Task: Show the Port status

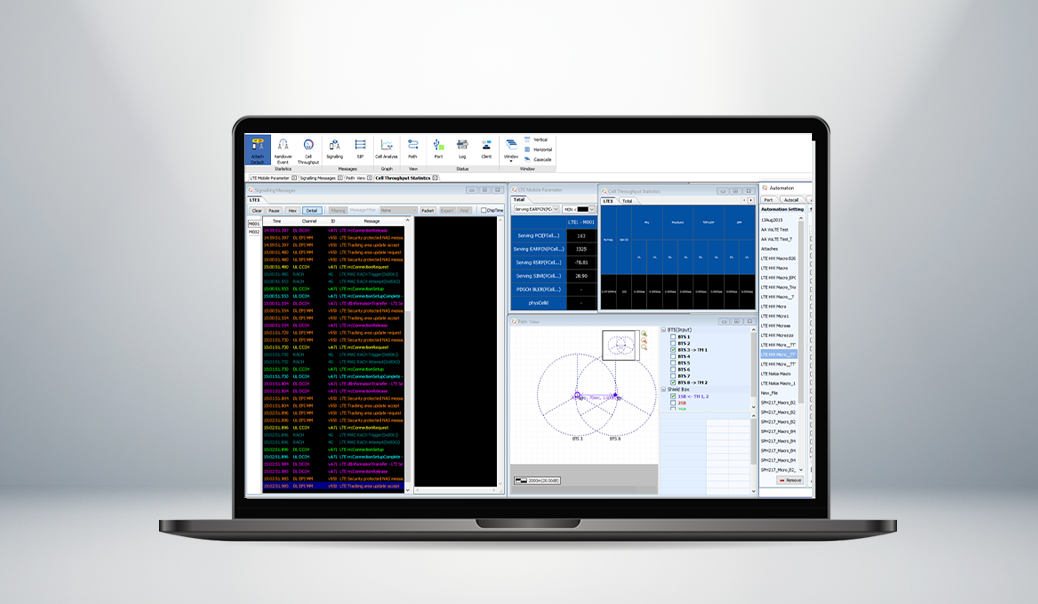Action: coord(438,148)
